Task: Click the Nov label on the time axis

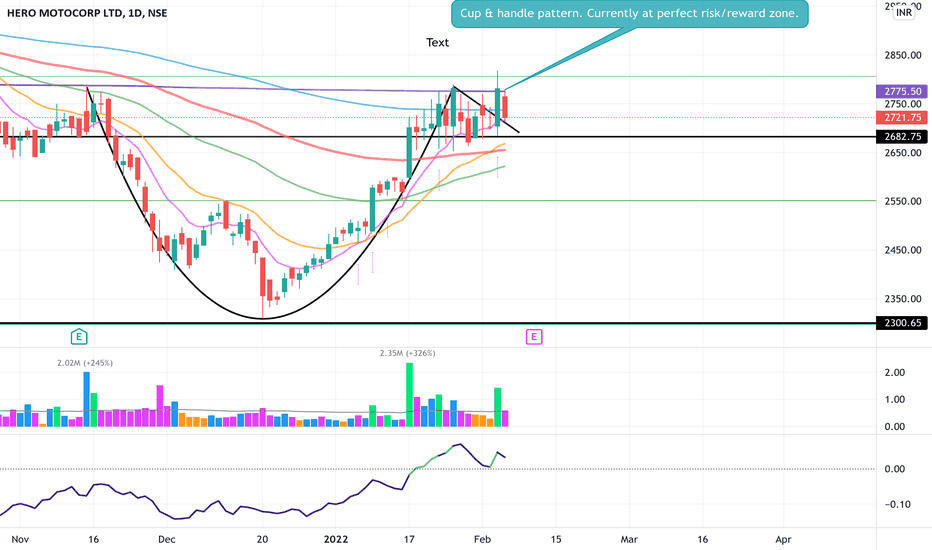Action: [x=20, y=539]
